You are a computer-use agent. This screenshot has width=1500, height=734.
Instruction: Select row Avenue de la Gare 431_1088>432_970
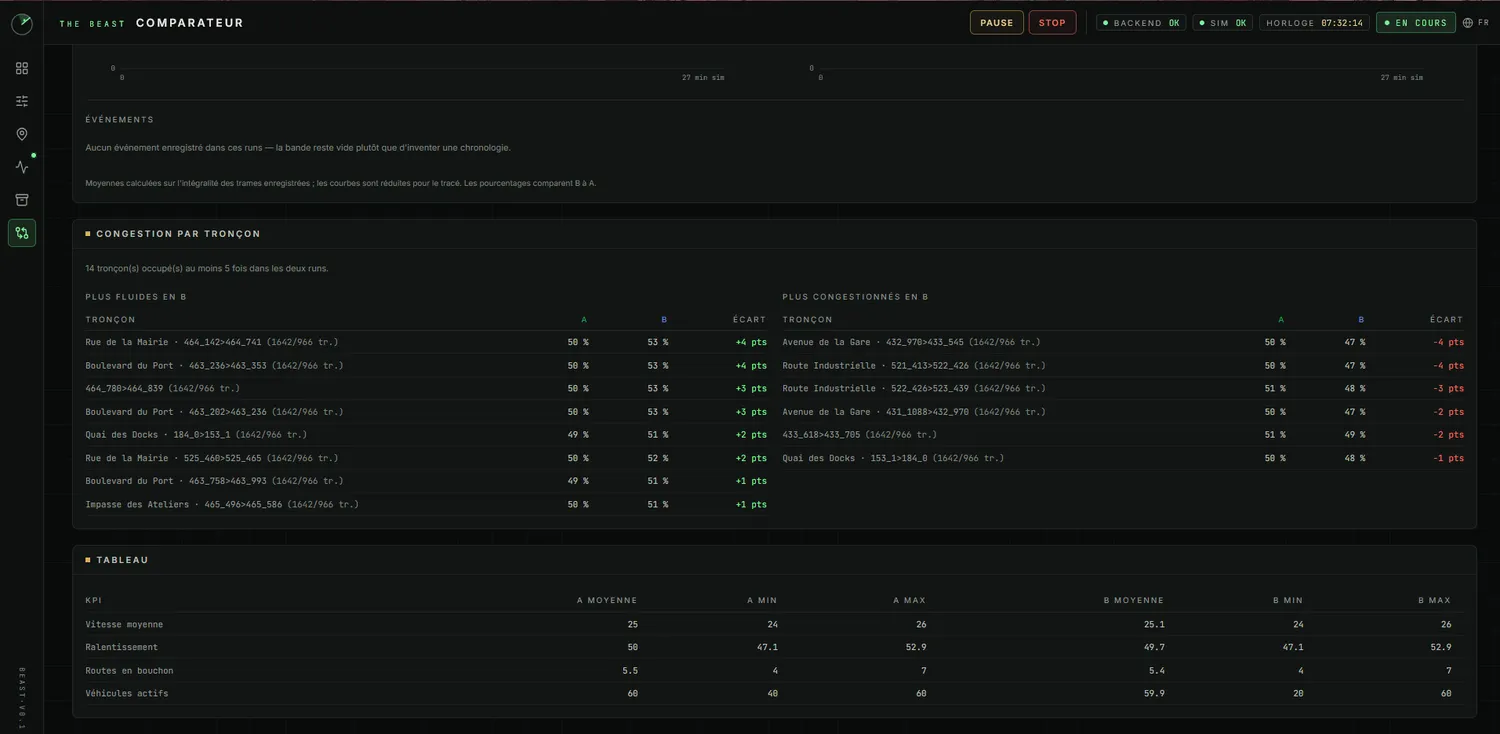coord(1123,411)
